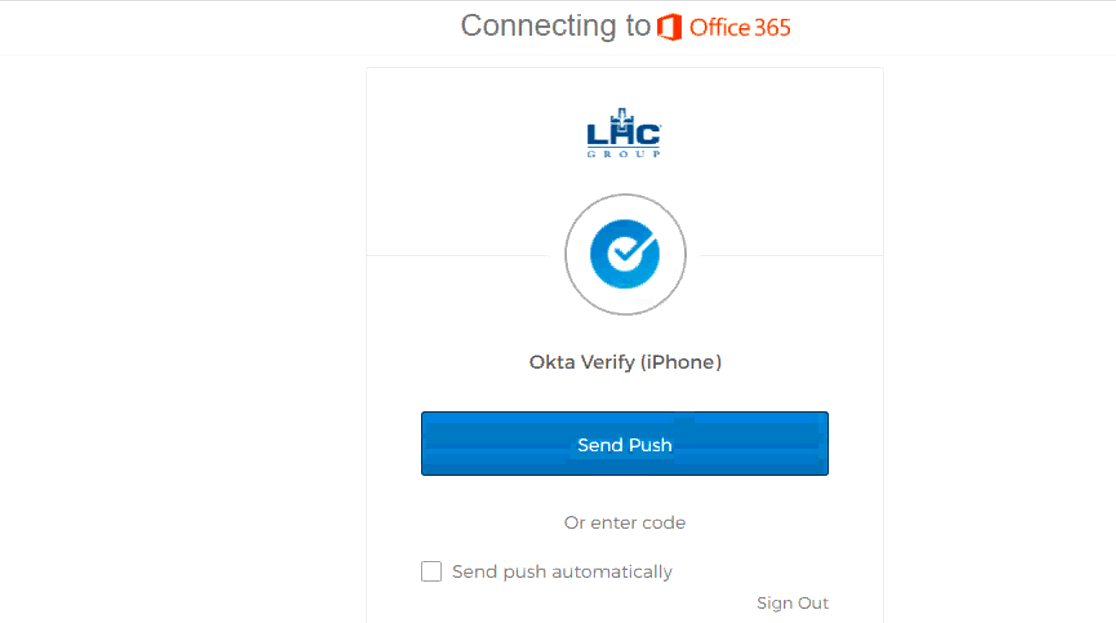Click the orange 'Office' wordmark text
1116x623 pixels.
point(719,28)
